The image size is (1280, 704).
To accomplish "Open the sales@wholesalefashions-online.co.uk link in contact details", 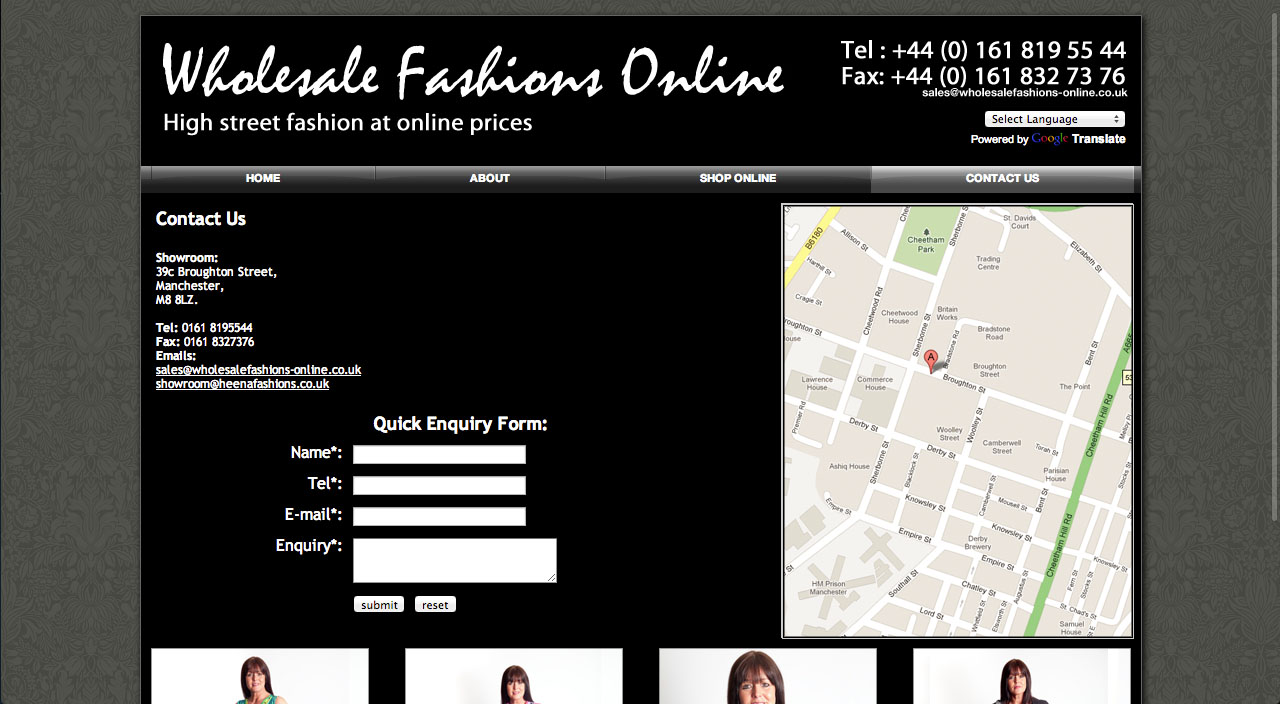I will coord(258,370).
